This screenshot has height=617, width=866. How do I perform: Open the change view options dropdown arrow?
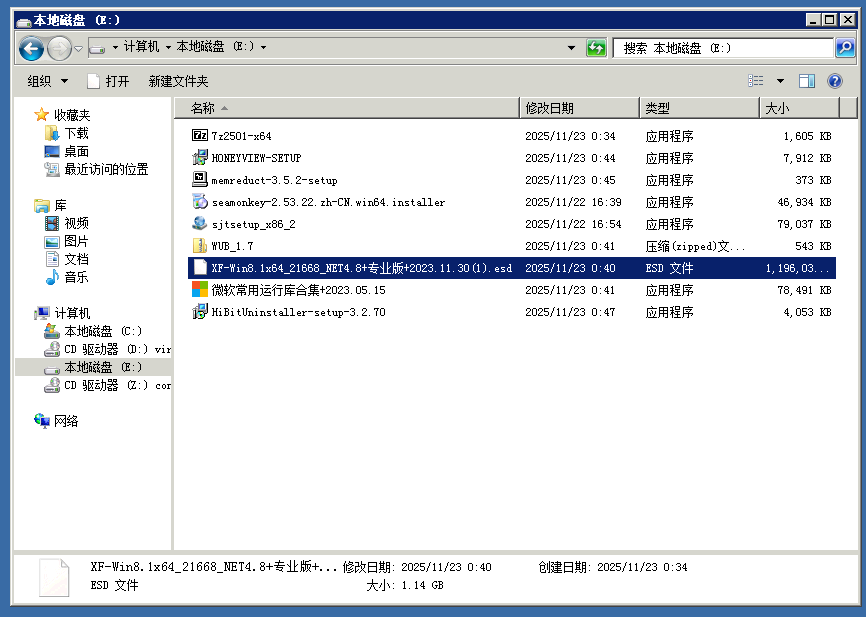click(x=780, y=81)
